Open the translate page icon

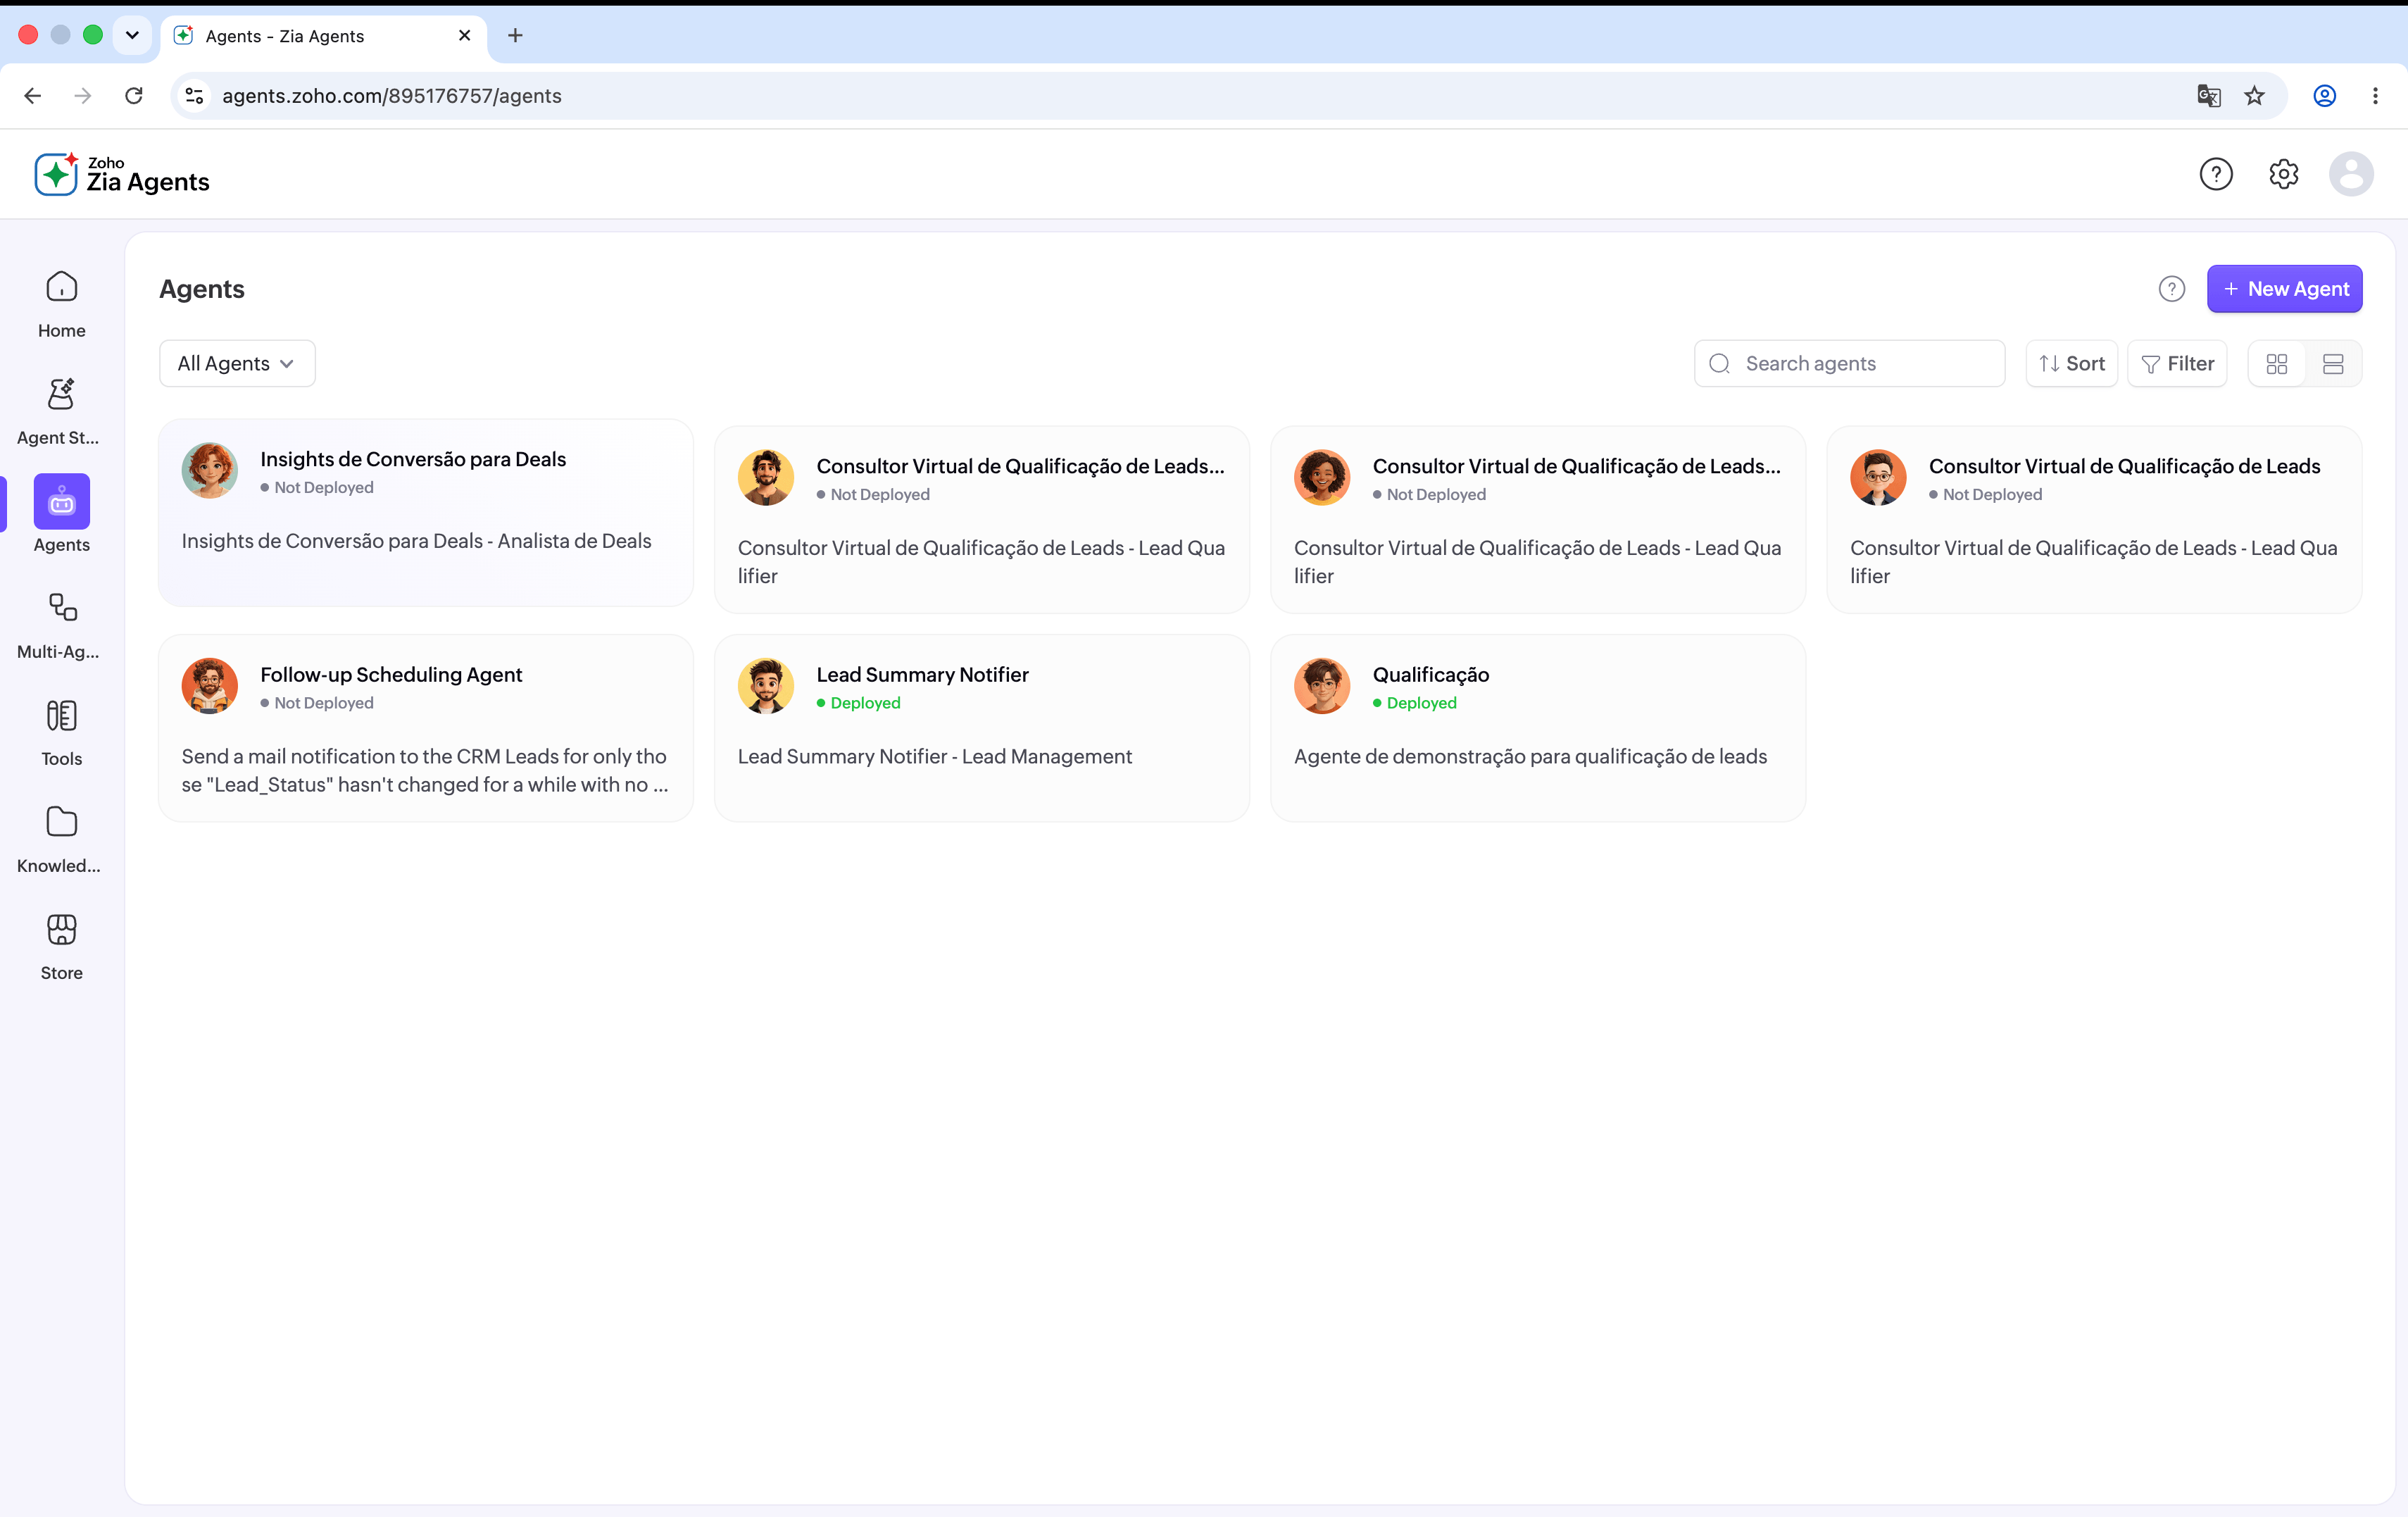point(2208,96)
